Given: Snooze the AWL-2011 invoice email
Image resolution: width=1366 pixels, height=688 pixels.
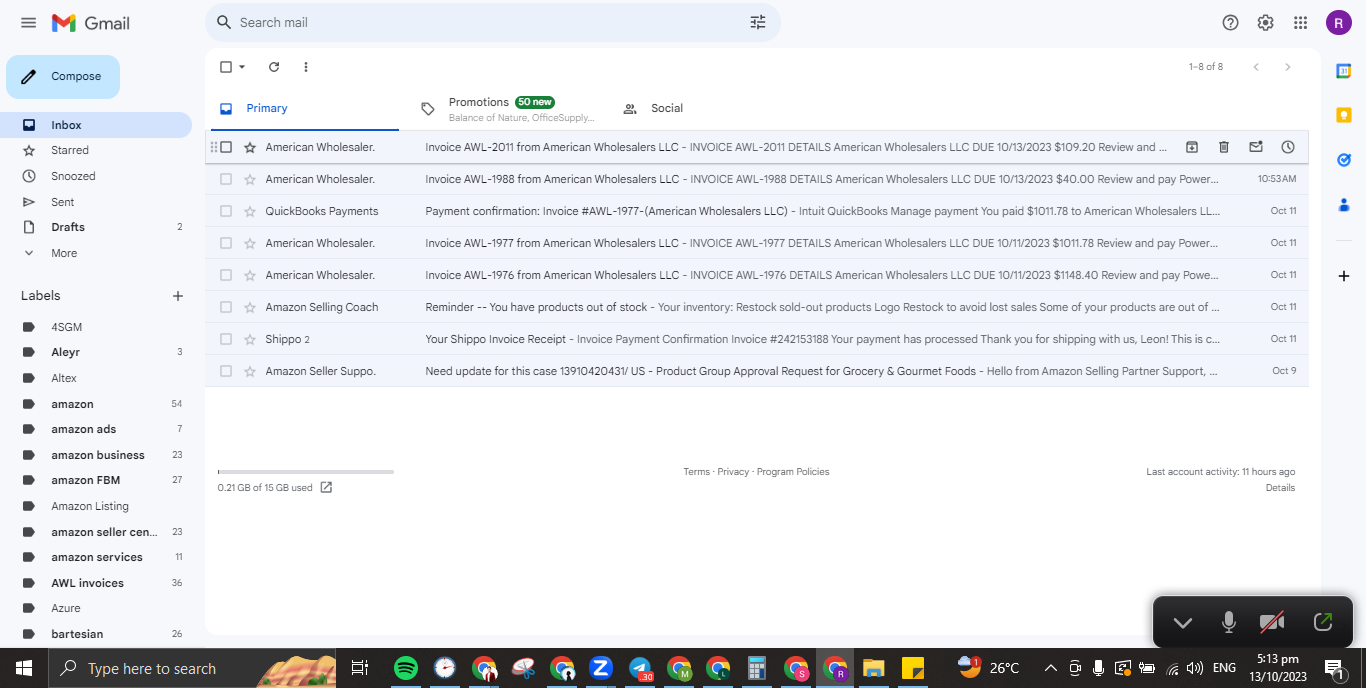Looking at the screenshot, I should click(1288, 147).
